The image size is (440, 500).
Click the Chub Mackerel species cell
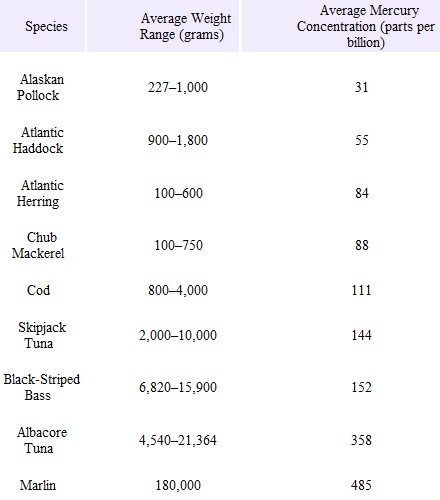click(38, 245)
